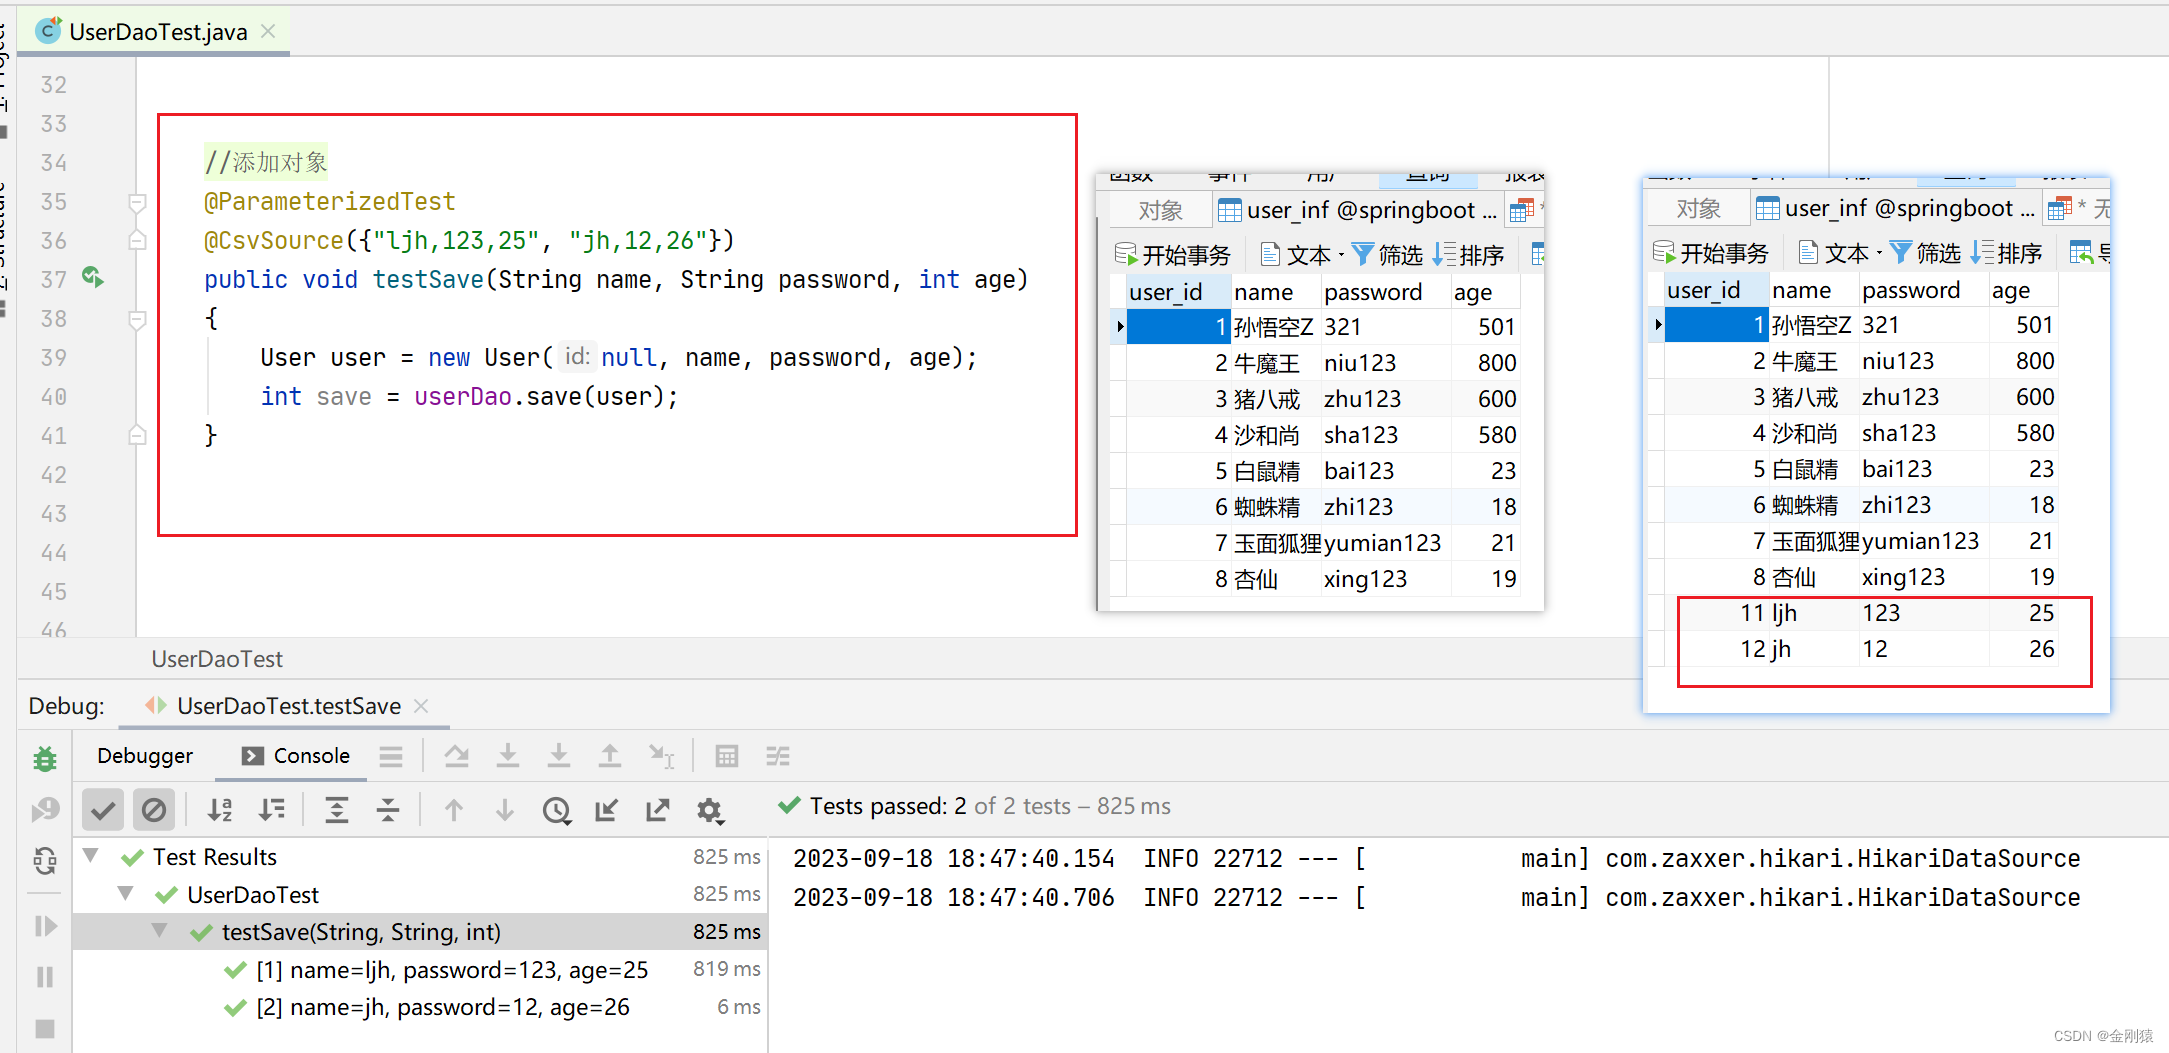Toggle Sort Alphabetically in test toolbar
This screenshot has height=1053, width=2169.
pyautogui.click(x=220, y=810)
